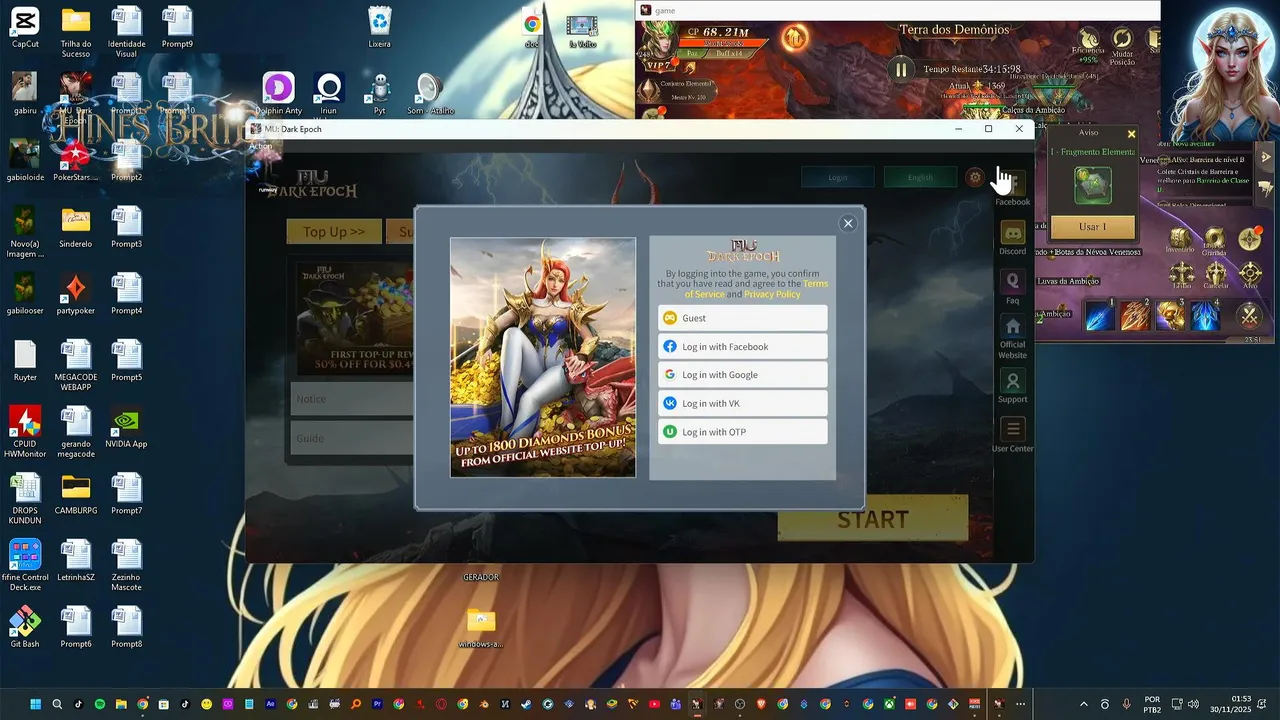Select the Lixeira recycle bin icon
This screenshot has width=1280, height=720.
click(379, 28)
